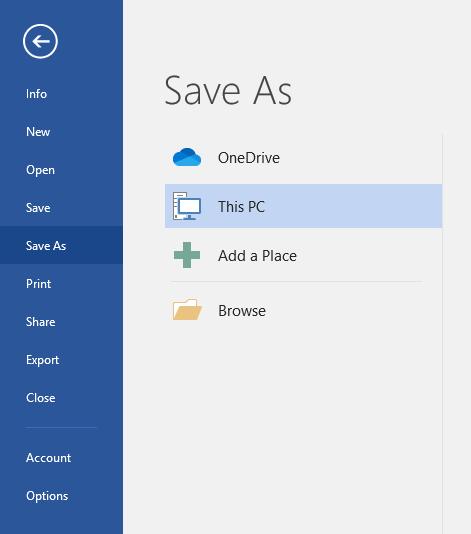Open the Account page
The width and height of the screenshot is (471, 534).
(x=61, y=458)
